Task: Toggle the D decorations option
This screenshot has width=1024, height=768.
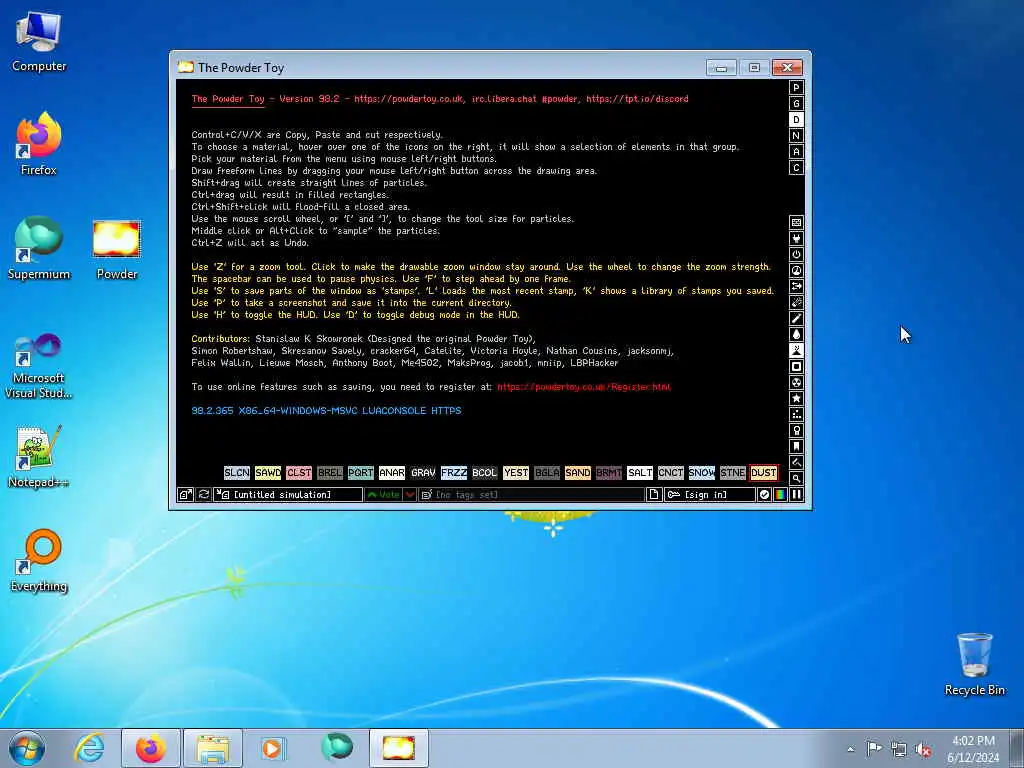Action: [x=796, y=120]
